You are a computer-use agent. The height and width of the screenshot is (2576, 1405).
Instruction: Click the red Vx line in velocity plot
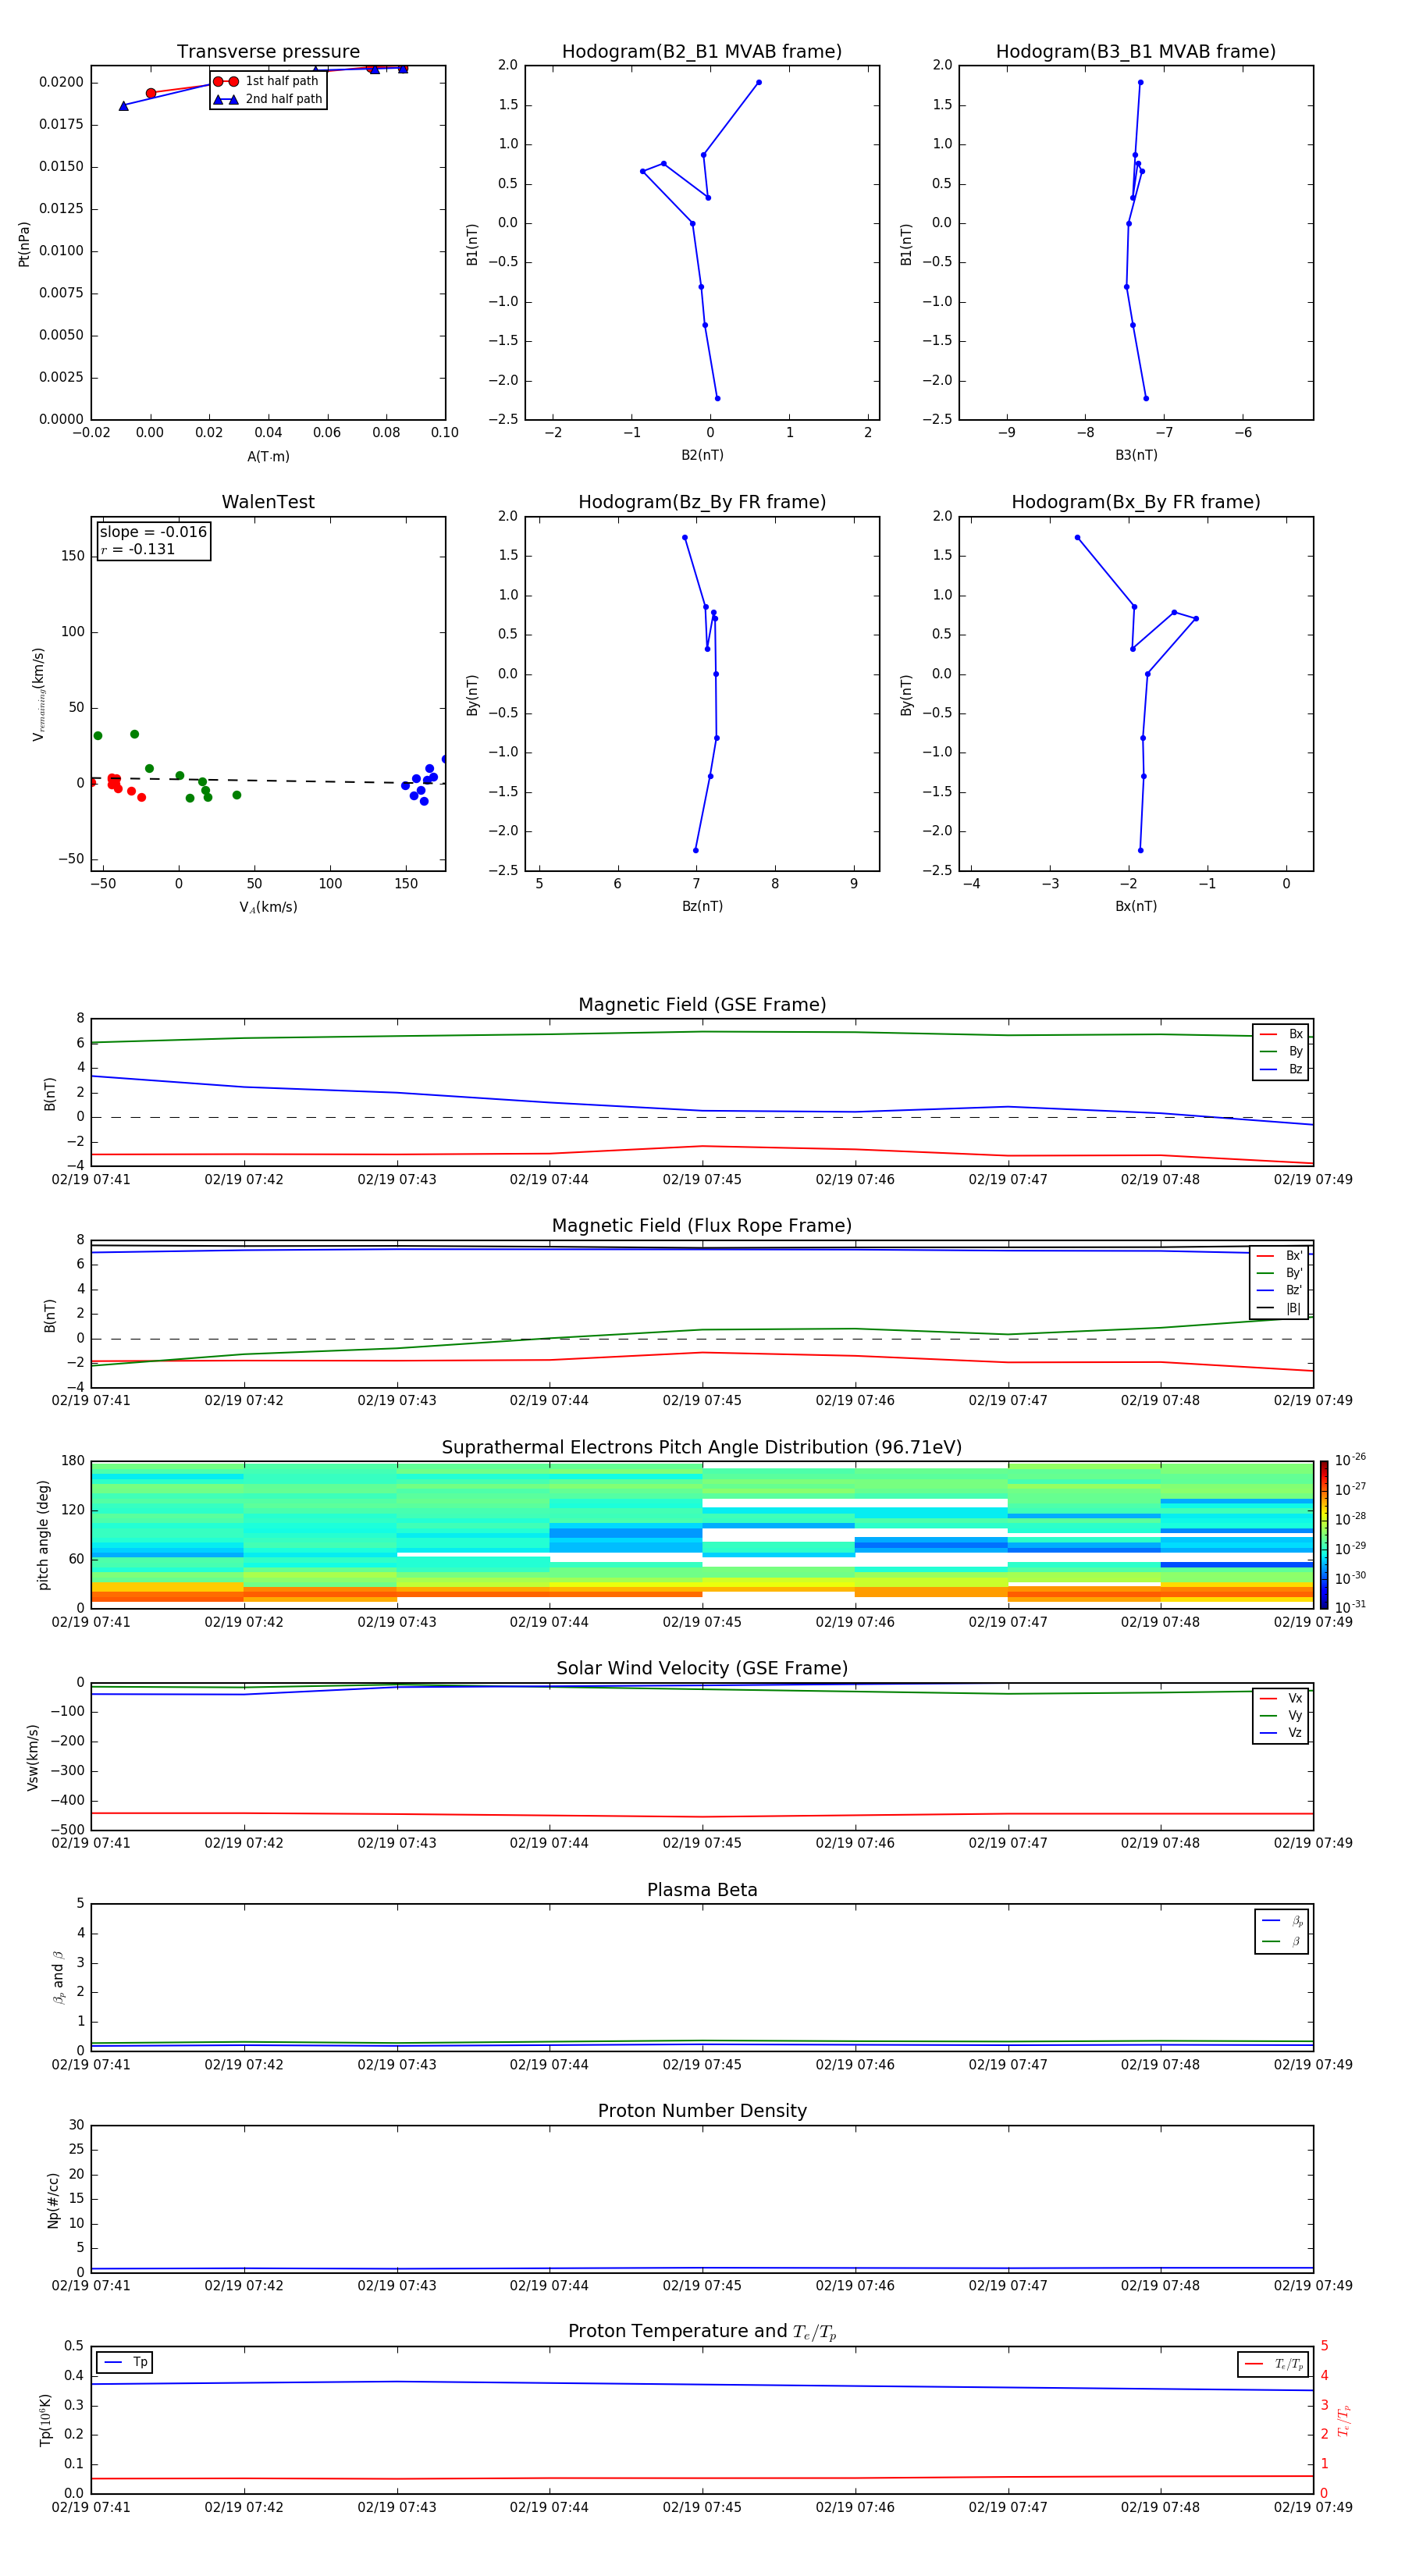(702, 1815)
